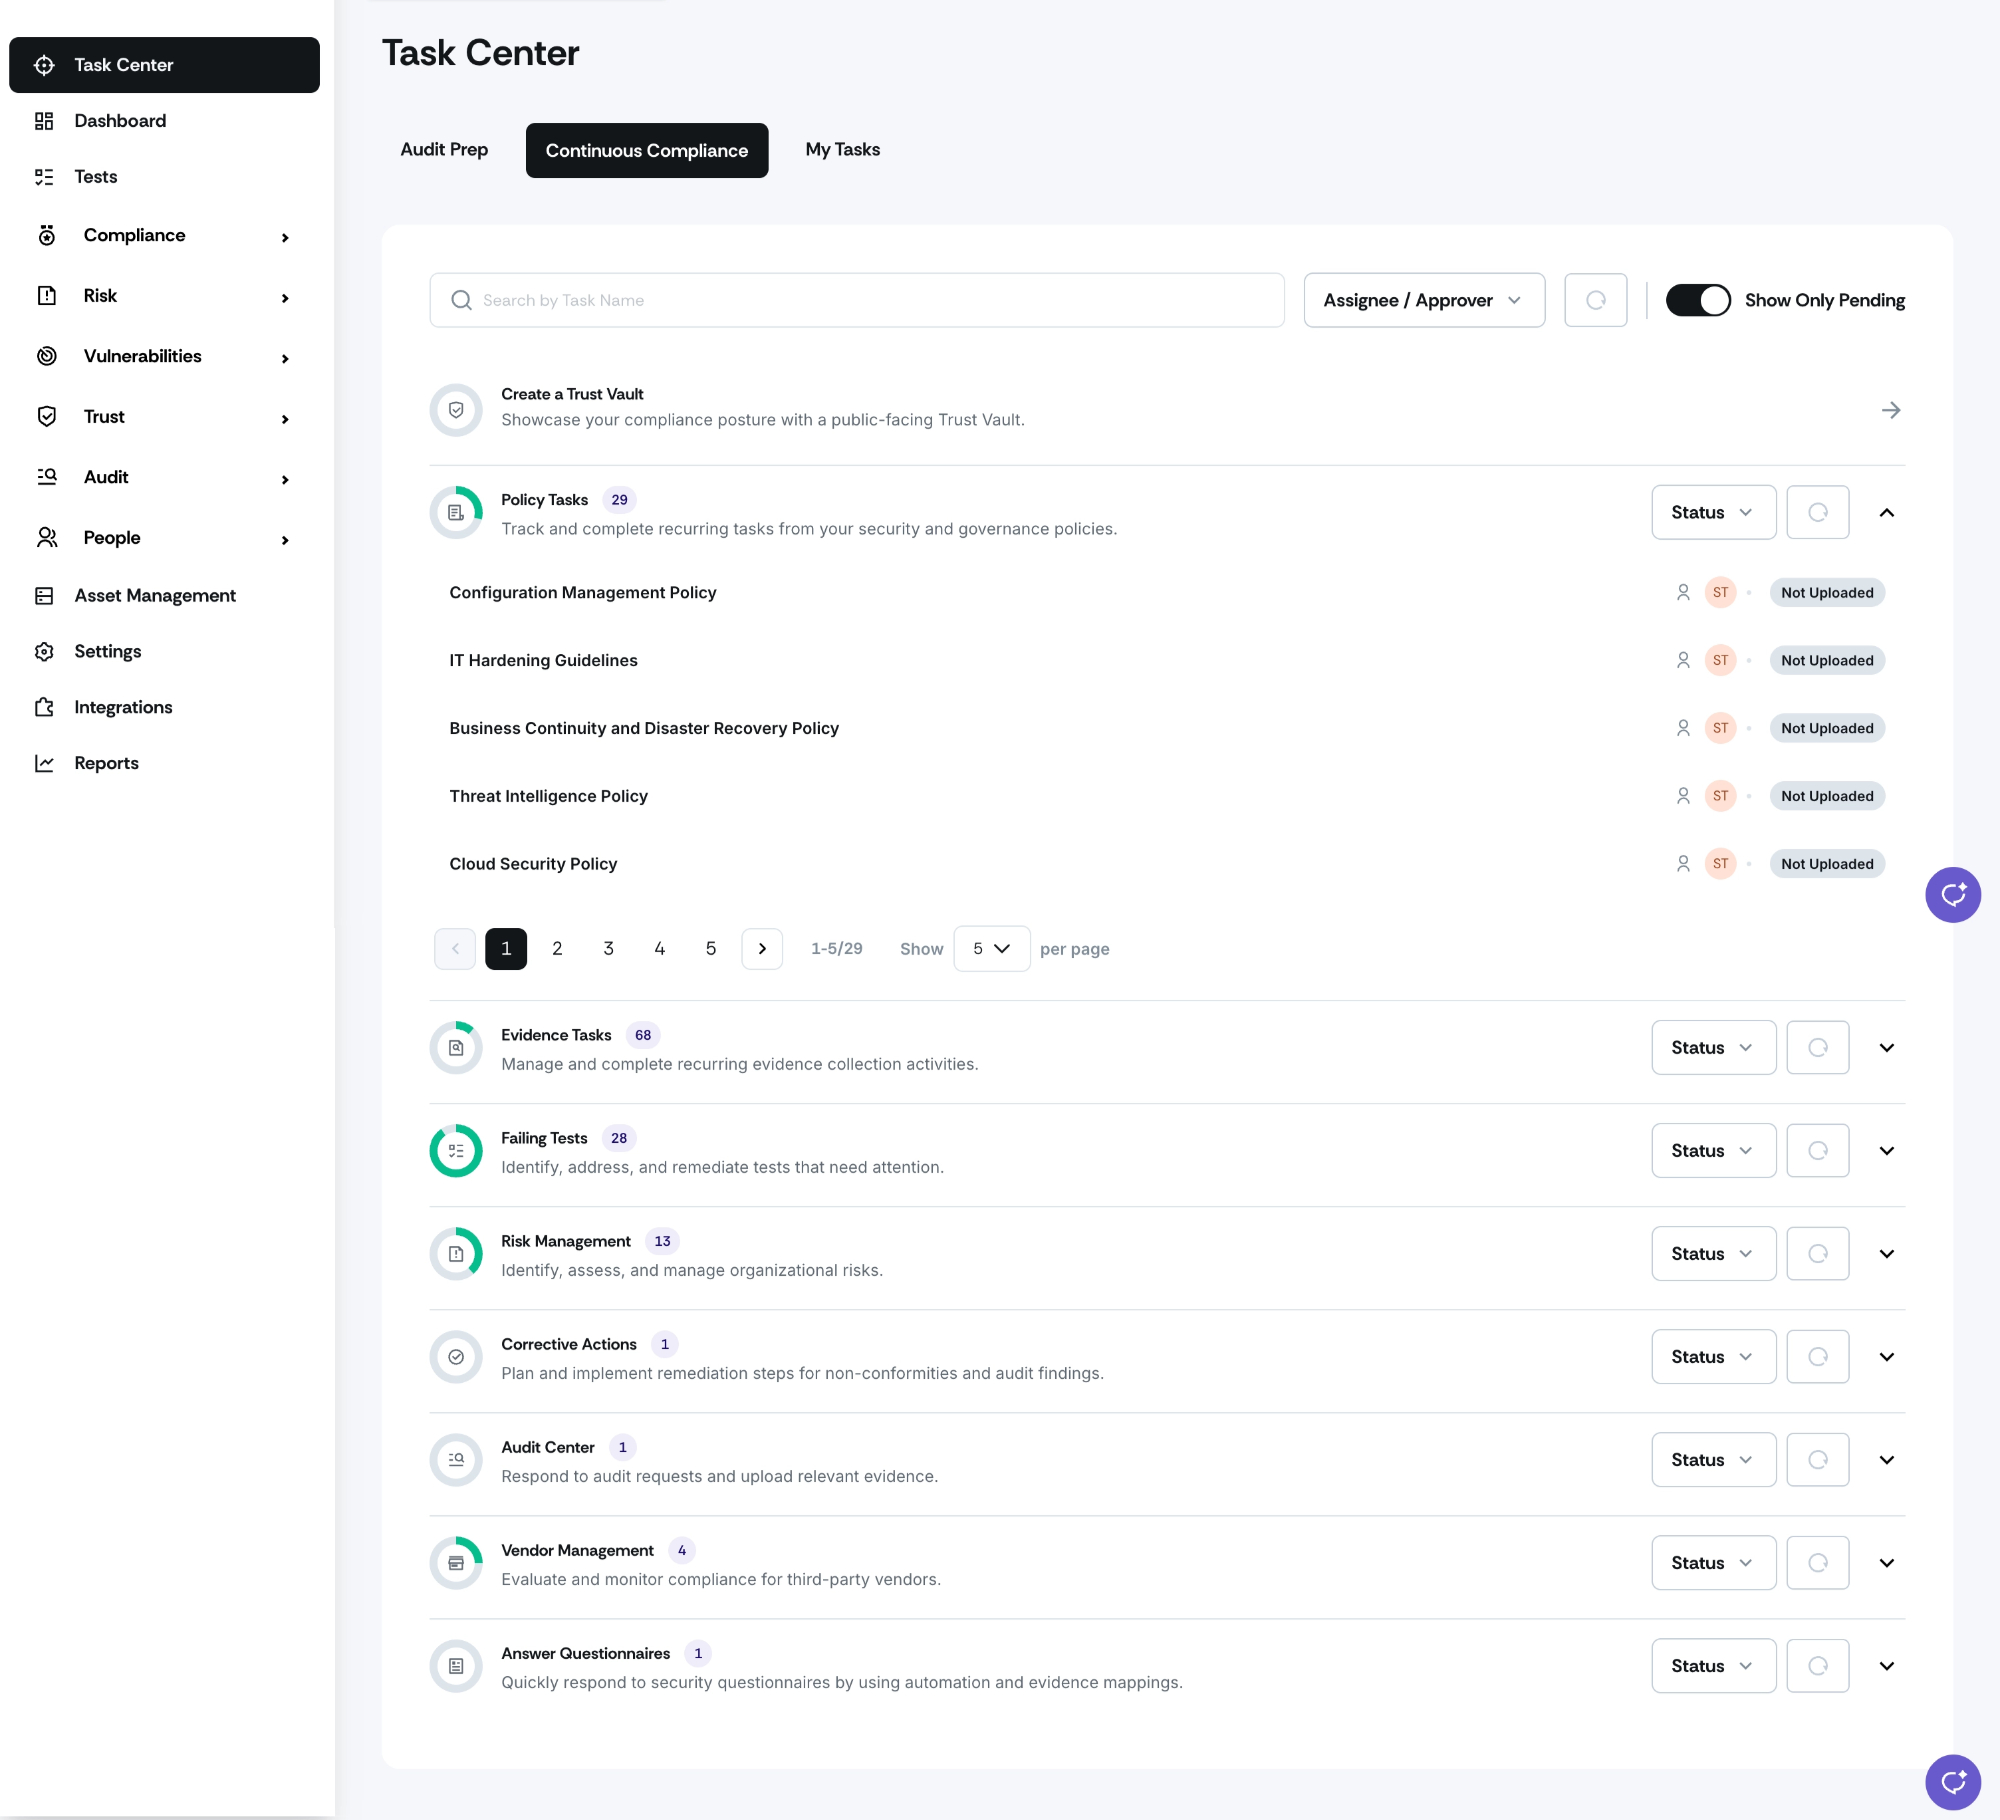2000x1820 pixels.
Task: Switch to the Audit Prep tab
Action: click(444, 150)
